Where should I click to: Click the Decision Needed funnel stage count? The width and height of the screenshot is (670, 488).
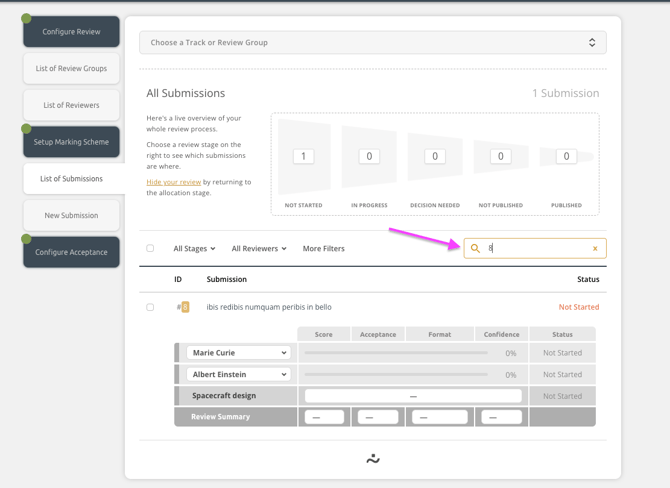pos(435,156)
